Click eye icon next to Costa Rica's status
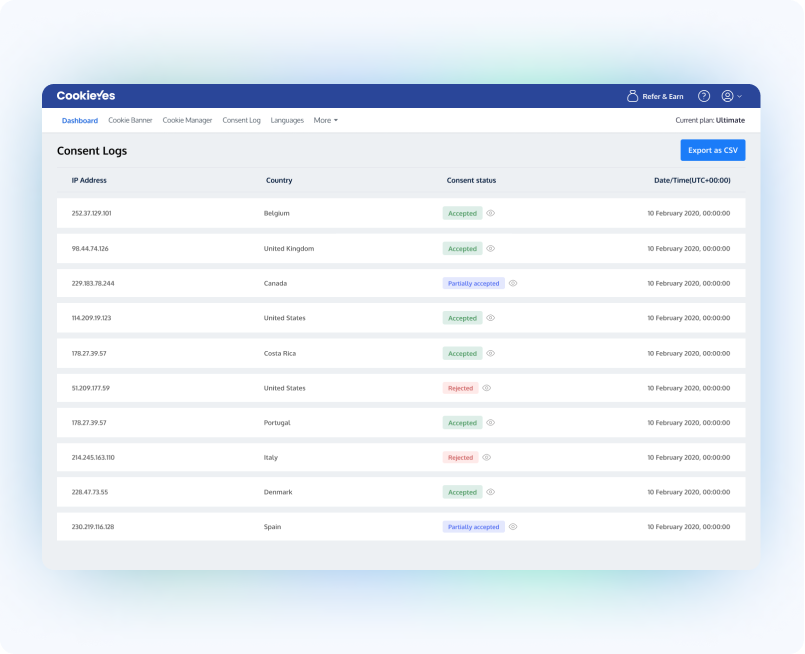 [x=491, y=353]
